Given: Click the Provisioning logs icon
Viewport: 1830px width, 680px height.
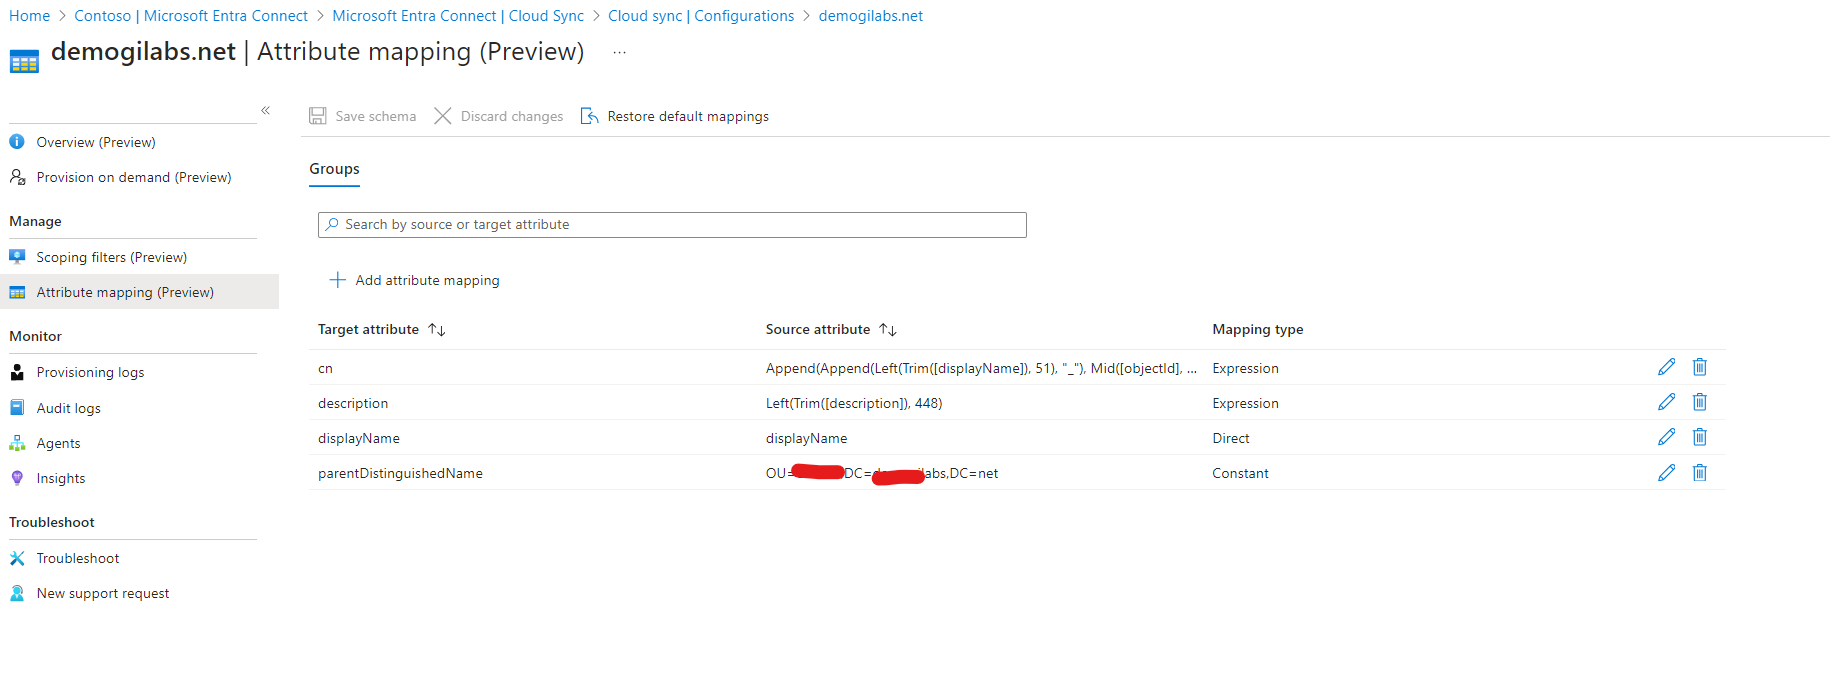Looking at the screenshot, I should point(17,372).
